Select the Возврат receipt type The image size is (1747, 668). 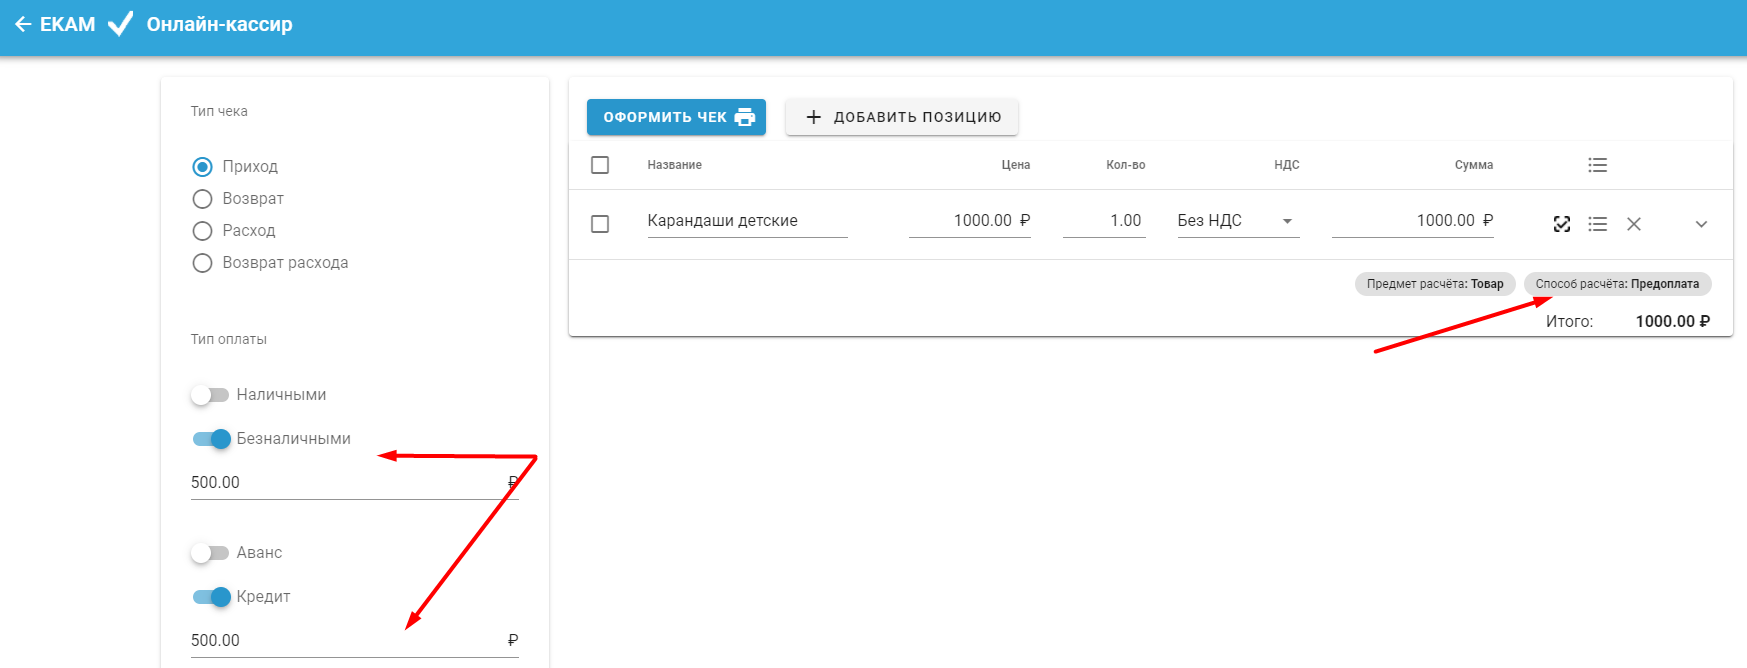(202, 198)
